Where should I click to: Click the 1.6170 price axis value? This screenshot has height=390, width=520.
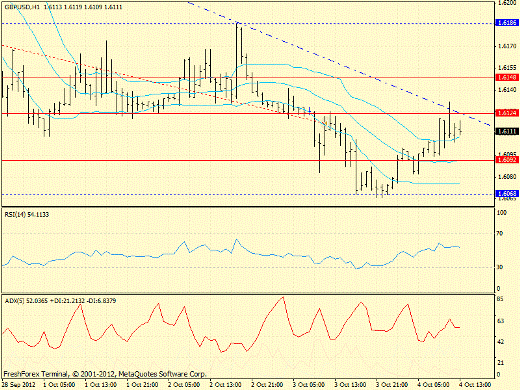pyautogui.click(x=507, y=46)
